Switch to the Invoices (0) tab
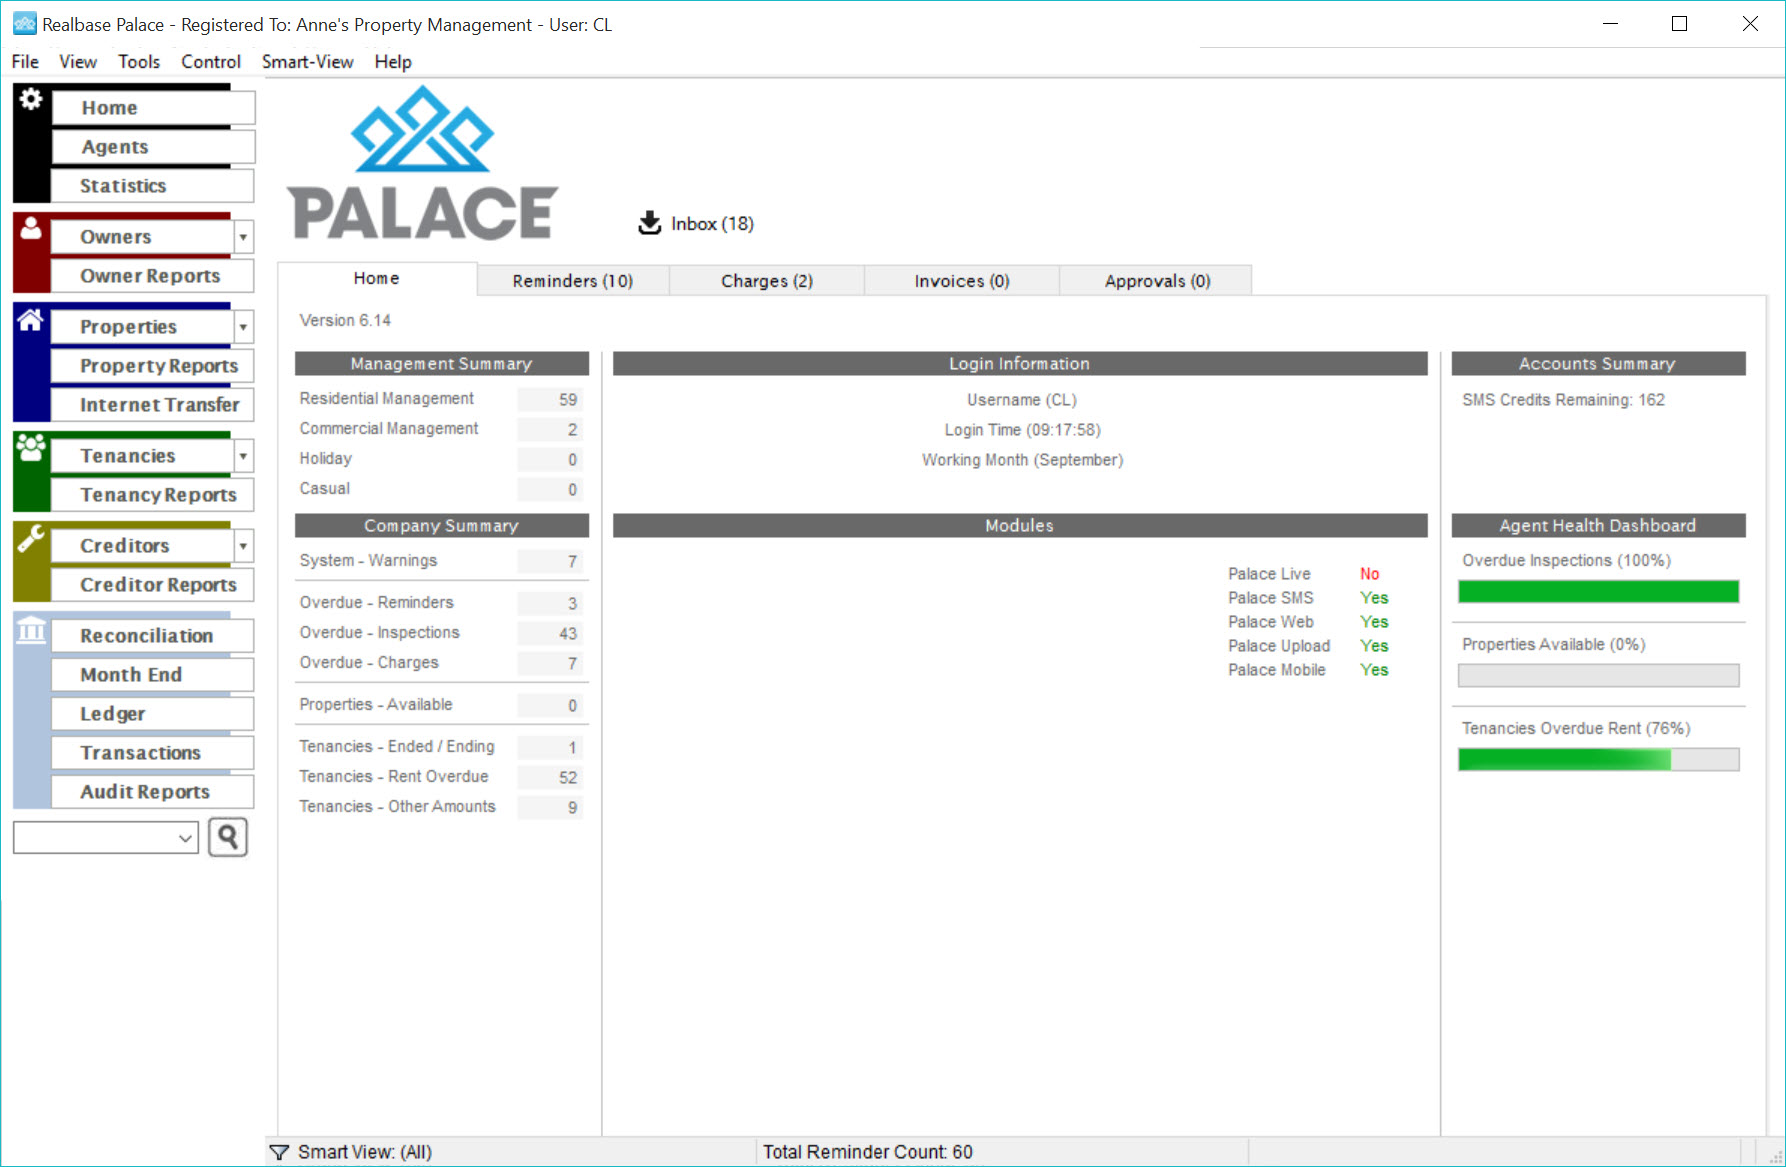This screenshot has height=1167, width=1786. 962,281
